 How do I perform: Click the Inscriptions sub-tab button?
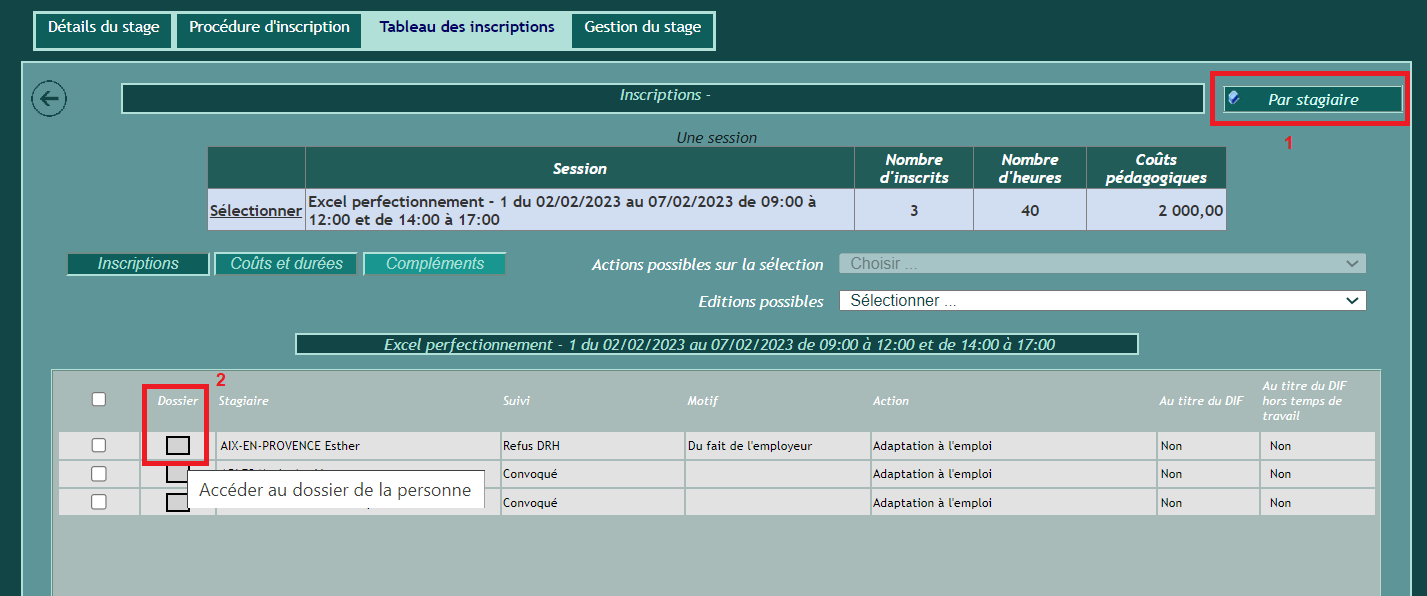click(138, 264)
